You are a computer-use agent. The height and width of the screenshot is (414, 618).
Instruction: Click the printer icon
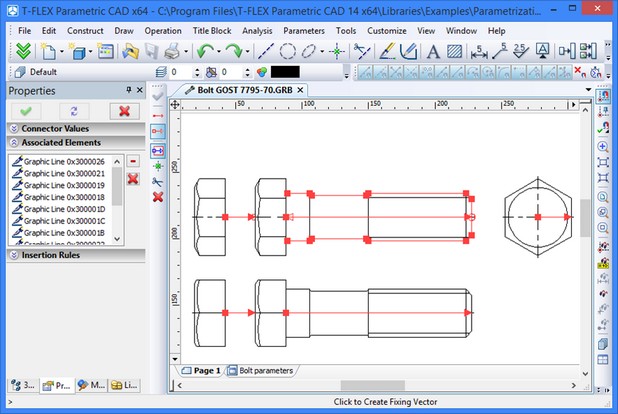point(172,51)
